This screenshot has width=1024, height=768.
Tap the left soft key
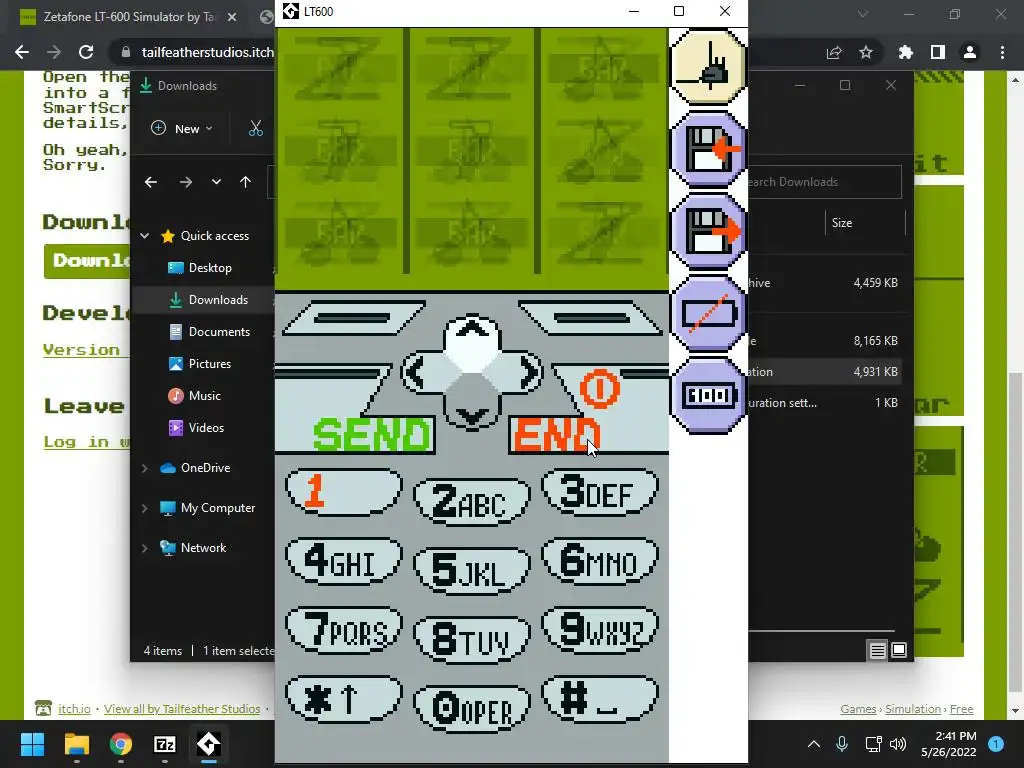click(353, 318)
